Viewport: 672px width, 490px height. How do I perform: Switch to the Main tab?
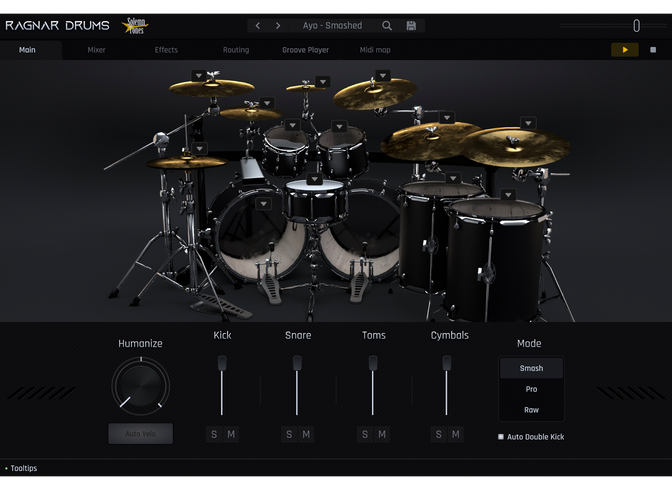27,50
